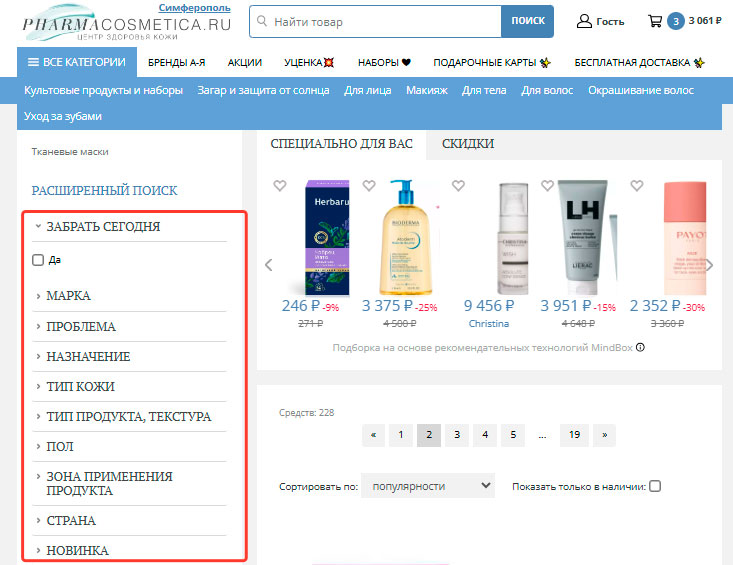Viewport: 733px width, 565px height.
Task: Go to previous carousel slide arrow
Action: tap(268, 265)
